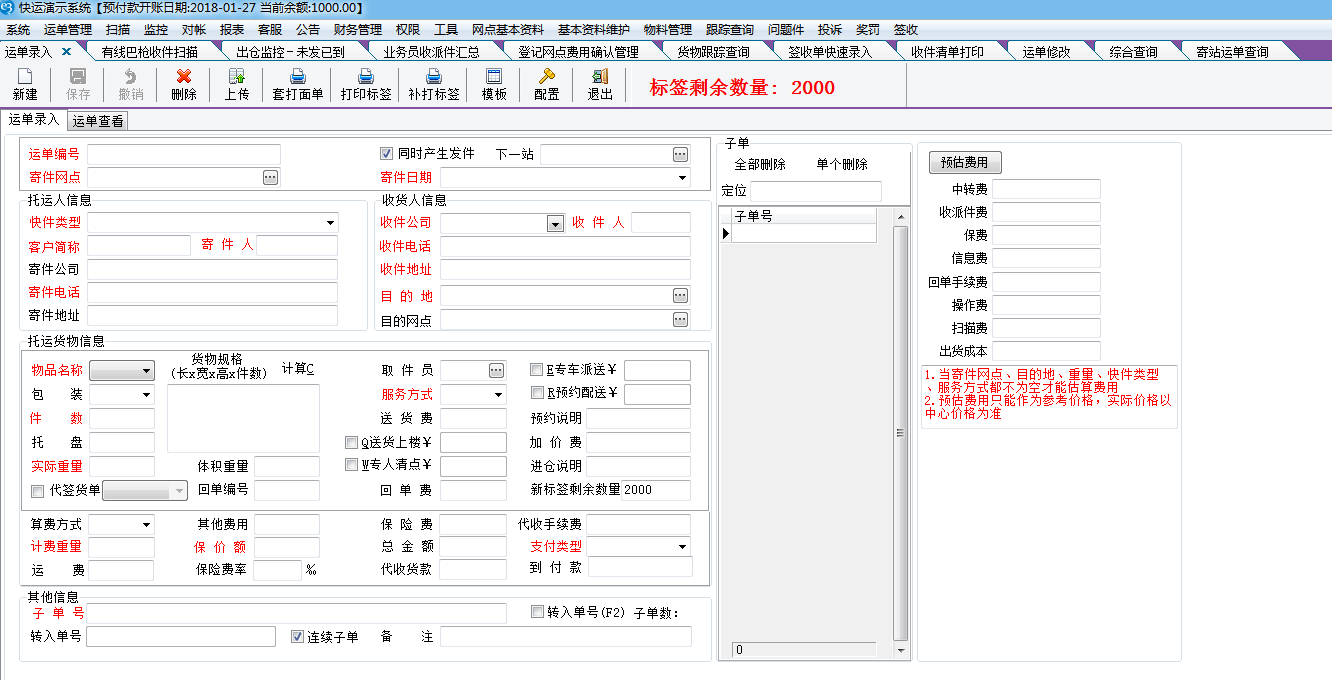Open the 寄件日期 date dropdown

click(x=682, y=178)
